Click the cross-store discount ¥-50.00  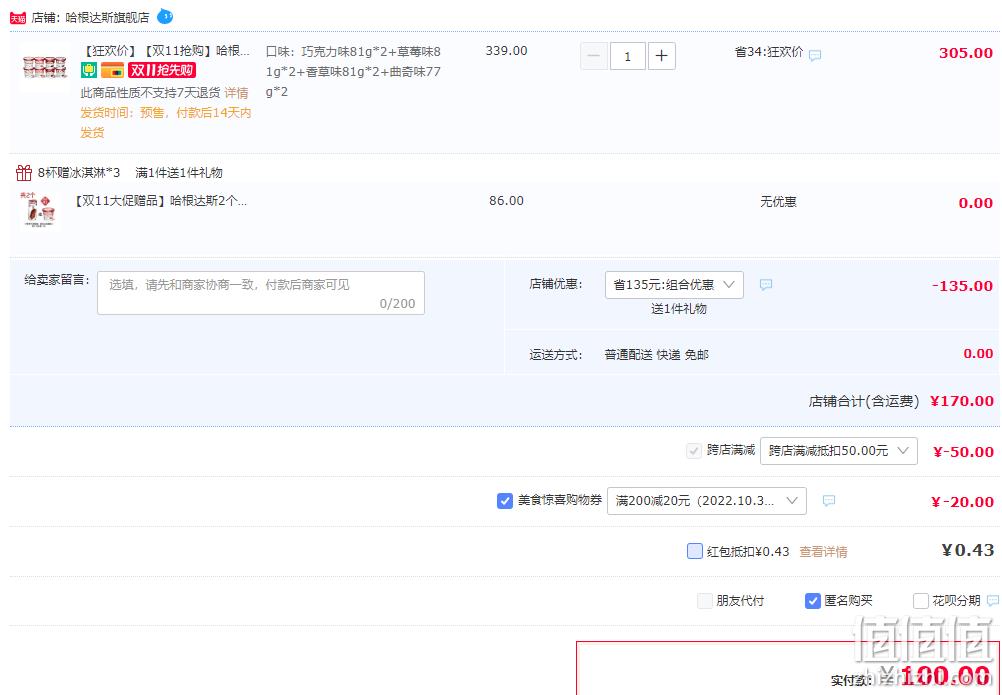[963, 452]
